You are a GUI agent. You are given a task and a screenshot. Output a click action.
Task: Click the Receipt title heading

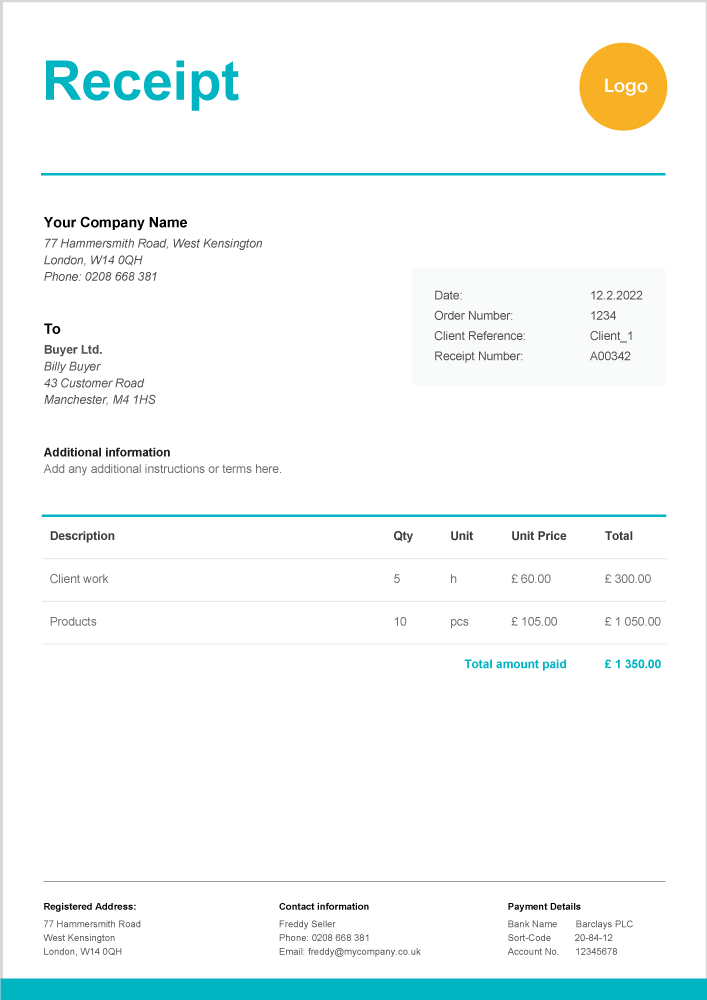[141, 82]
